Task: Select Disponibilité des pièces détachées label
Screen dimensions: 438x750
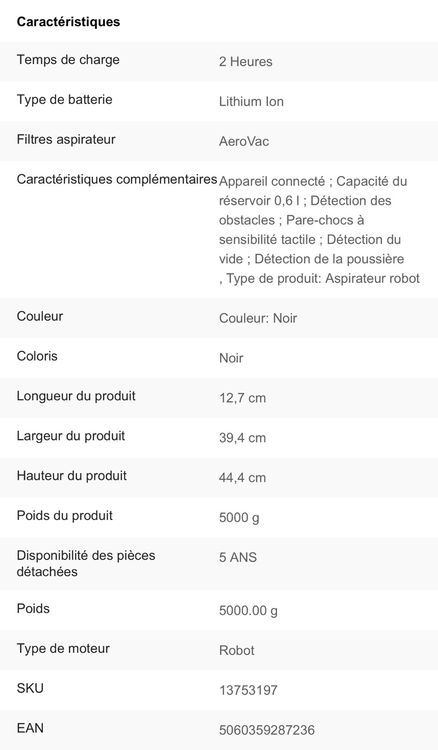Action: tap(86, 563)
